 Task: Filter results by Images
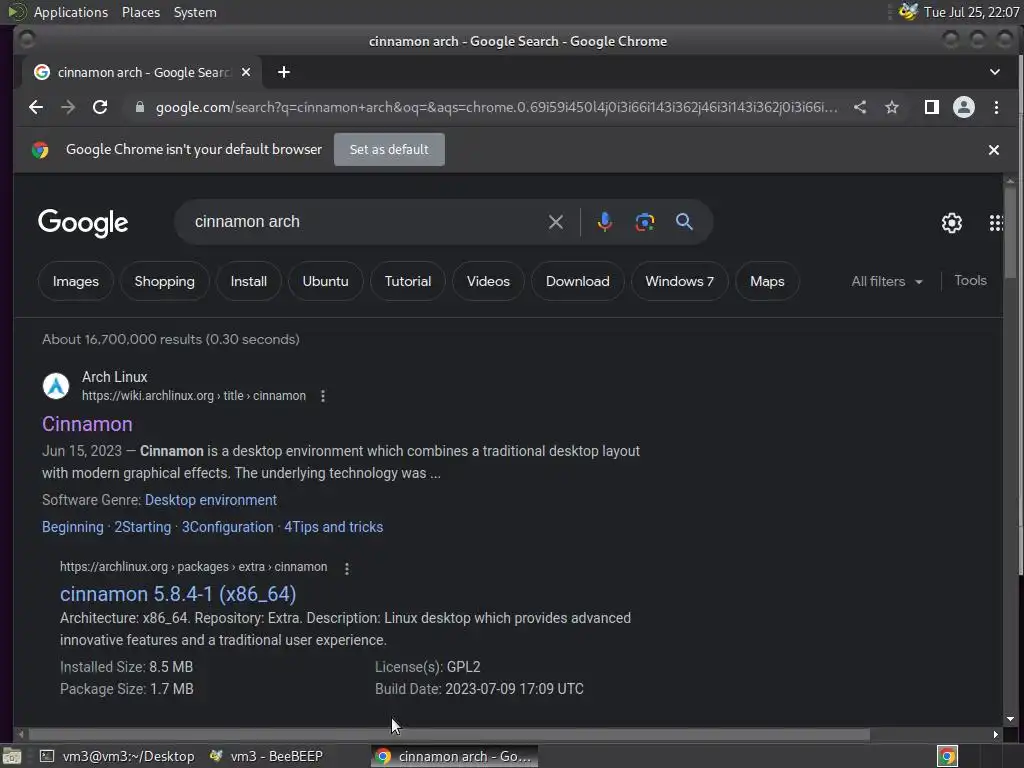[76, 281]
